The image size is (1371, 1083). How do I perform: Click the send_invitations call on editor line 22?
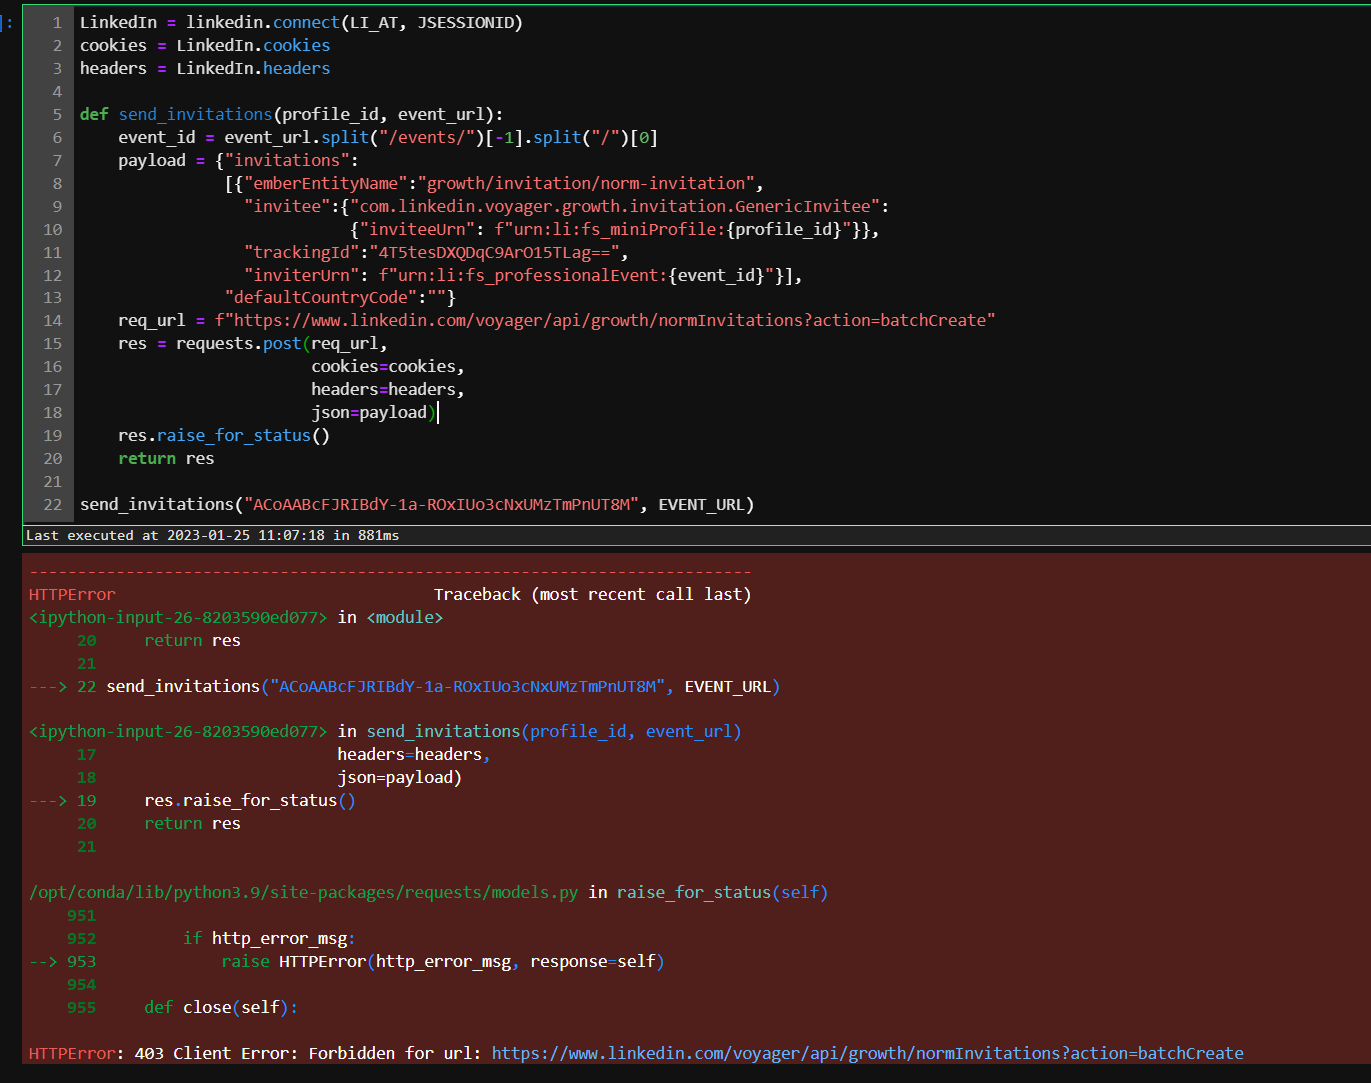[x=417, y=504]
